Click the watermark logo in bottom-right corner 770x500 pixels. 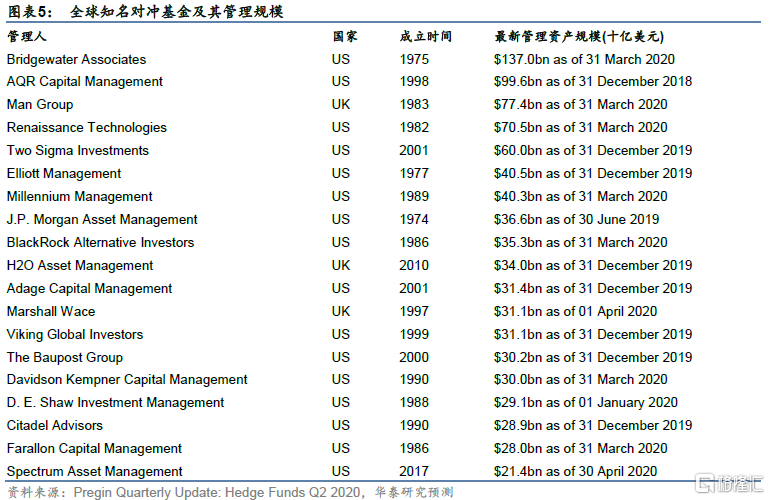coord(727,483)
